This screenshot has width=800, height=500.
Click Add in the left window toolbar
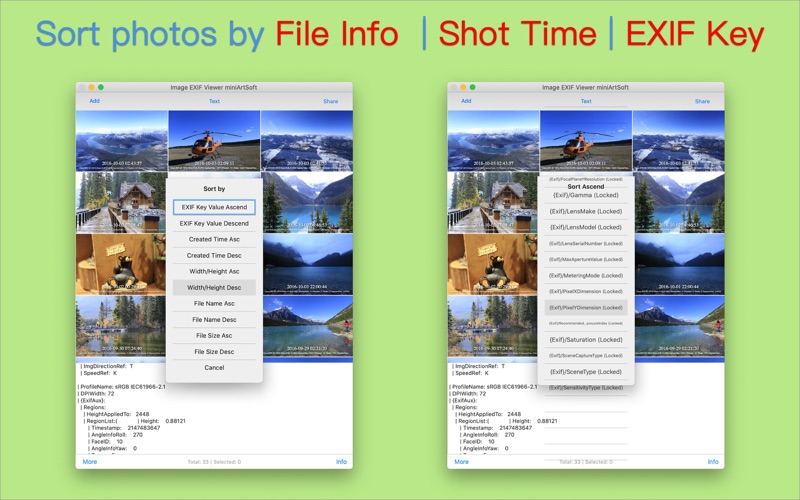tap(94, 101)
